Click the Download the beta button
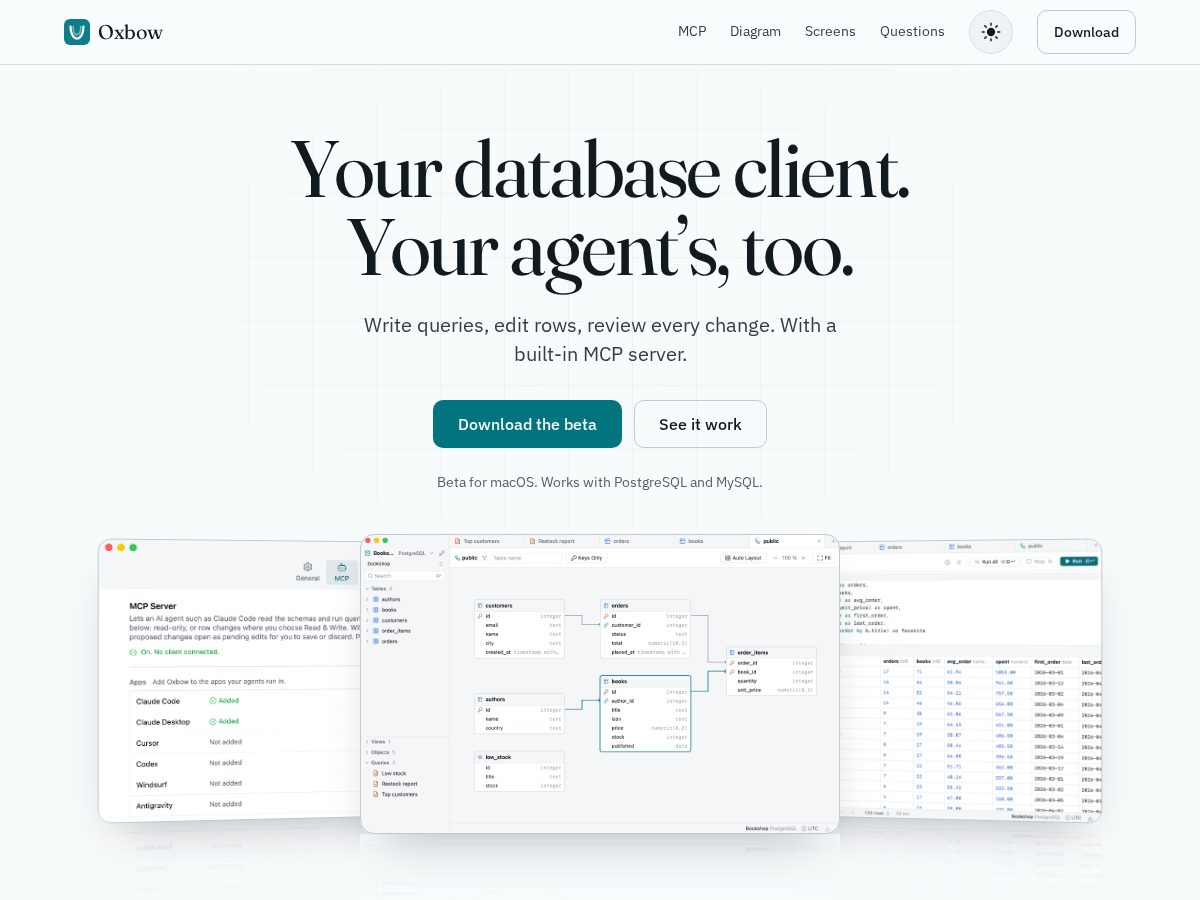This screenshot has width=1200, height=900. (527, 424)
